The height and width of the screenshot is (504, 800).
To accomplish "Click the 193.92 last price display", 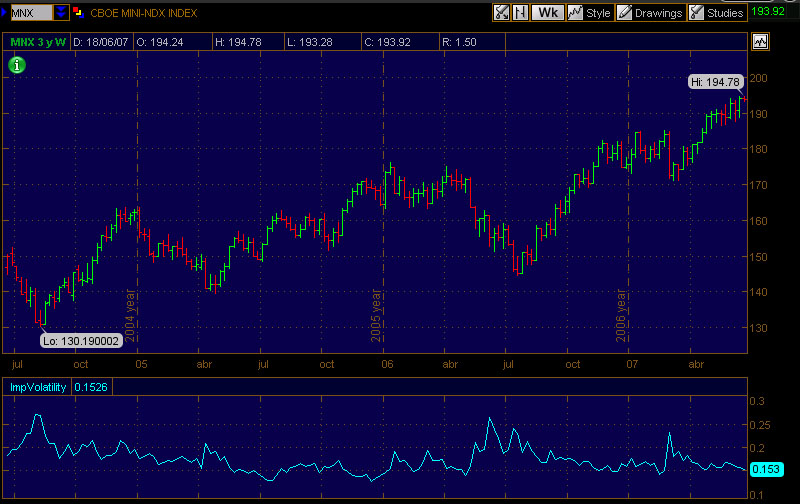I will (x=767, y=13).
